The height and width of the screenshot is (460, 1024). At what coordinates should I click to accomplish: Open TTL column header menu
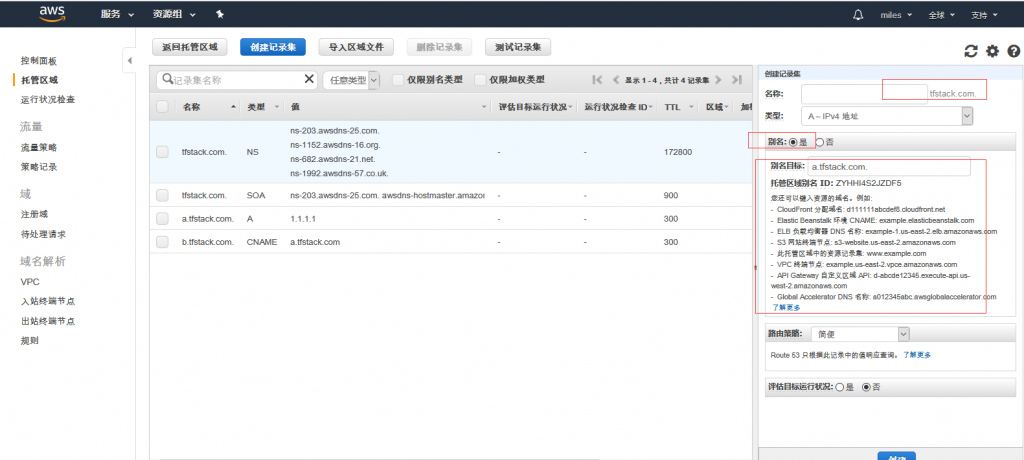[x=691, y=107]
